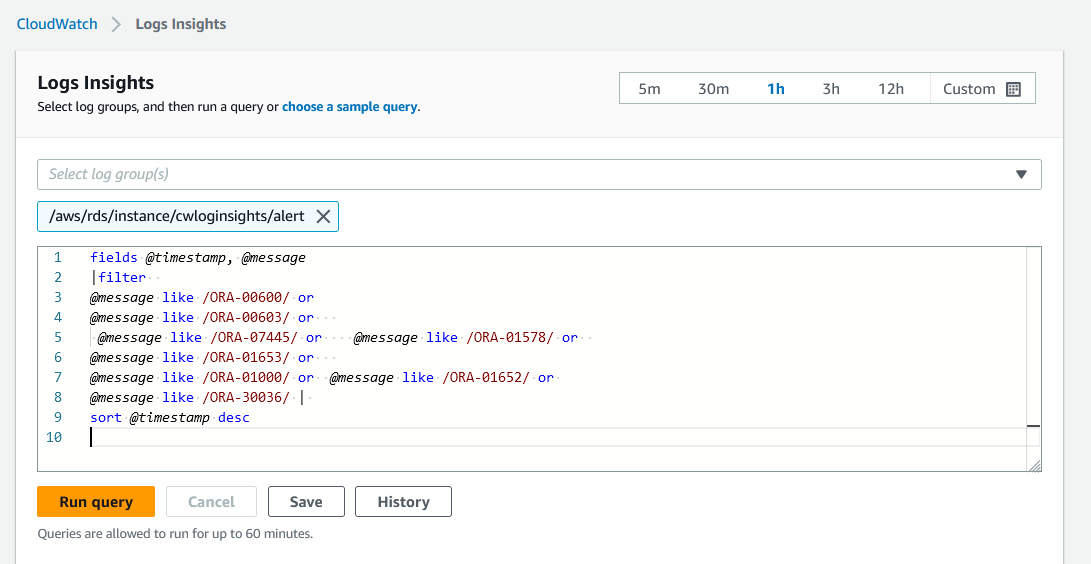Select the 5m time range
The image size is (1091, 564).
tap(649, 89)
